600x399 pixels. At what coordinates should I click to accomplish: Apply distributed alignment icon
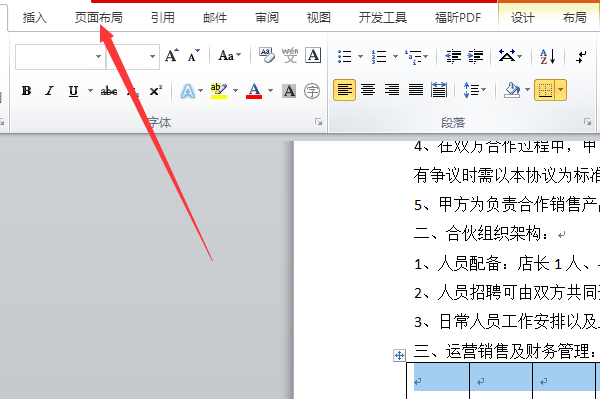(439, 90)
